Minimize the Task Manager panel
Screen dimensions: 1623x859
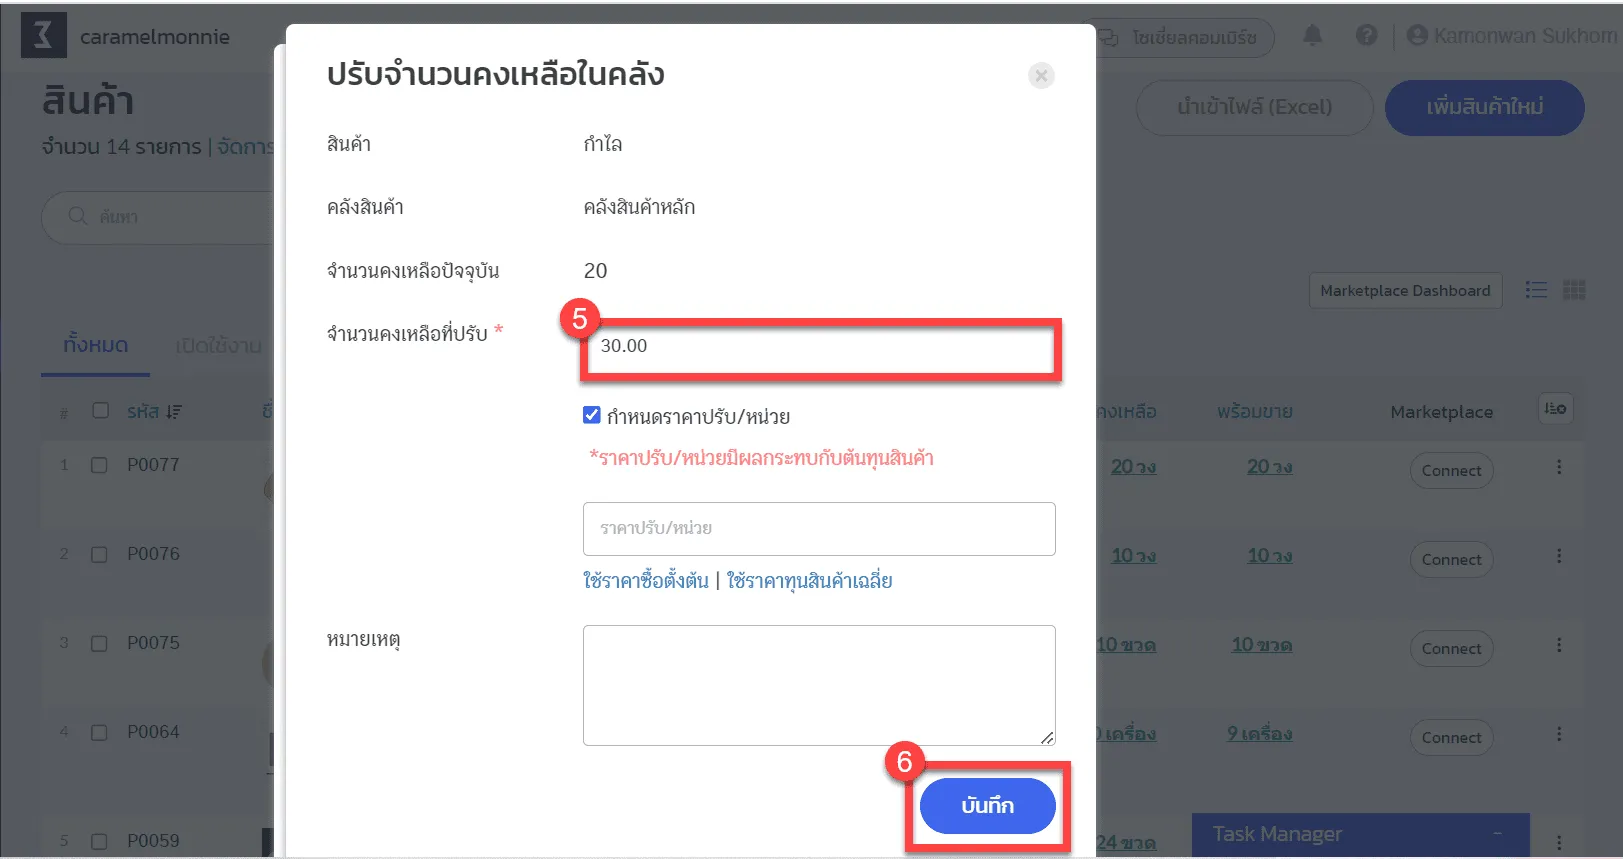[1497, 834]
